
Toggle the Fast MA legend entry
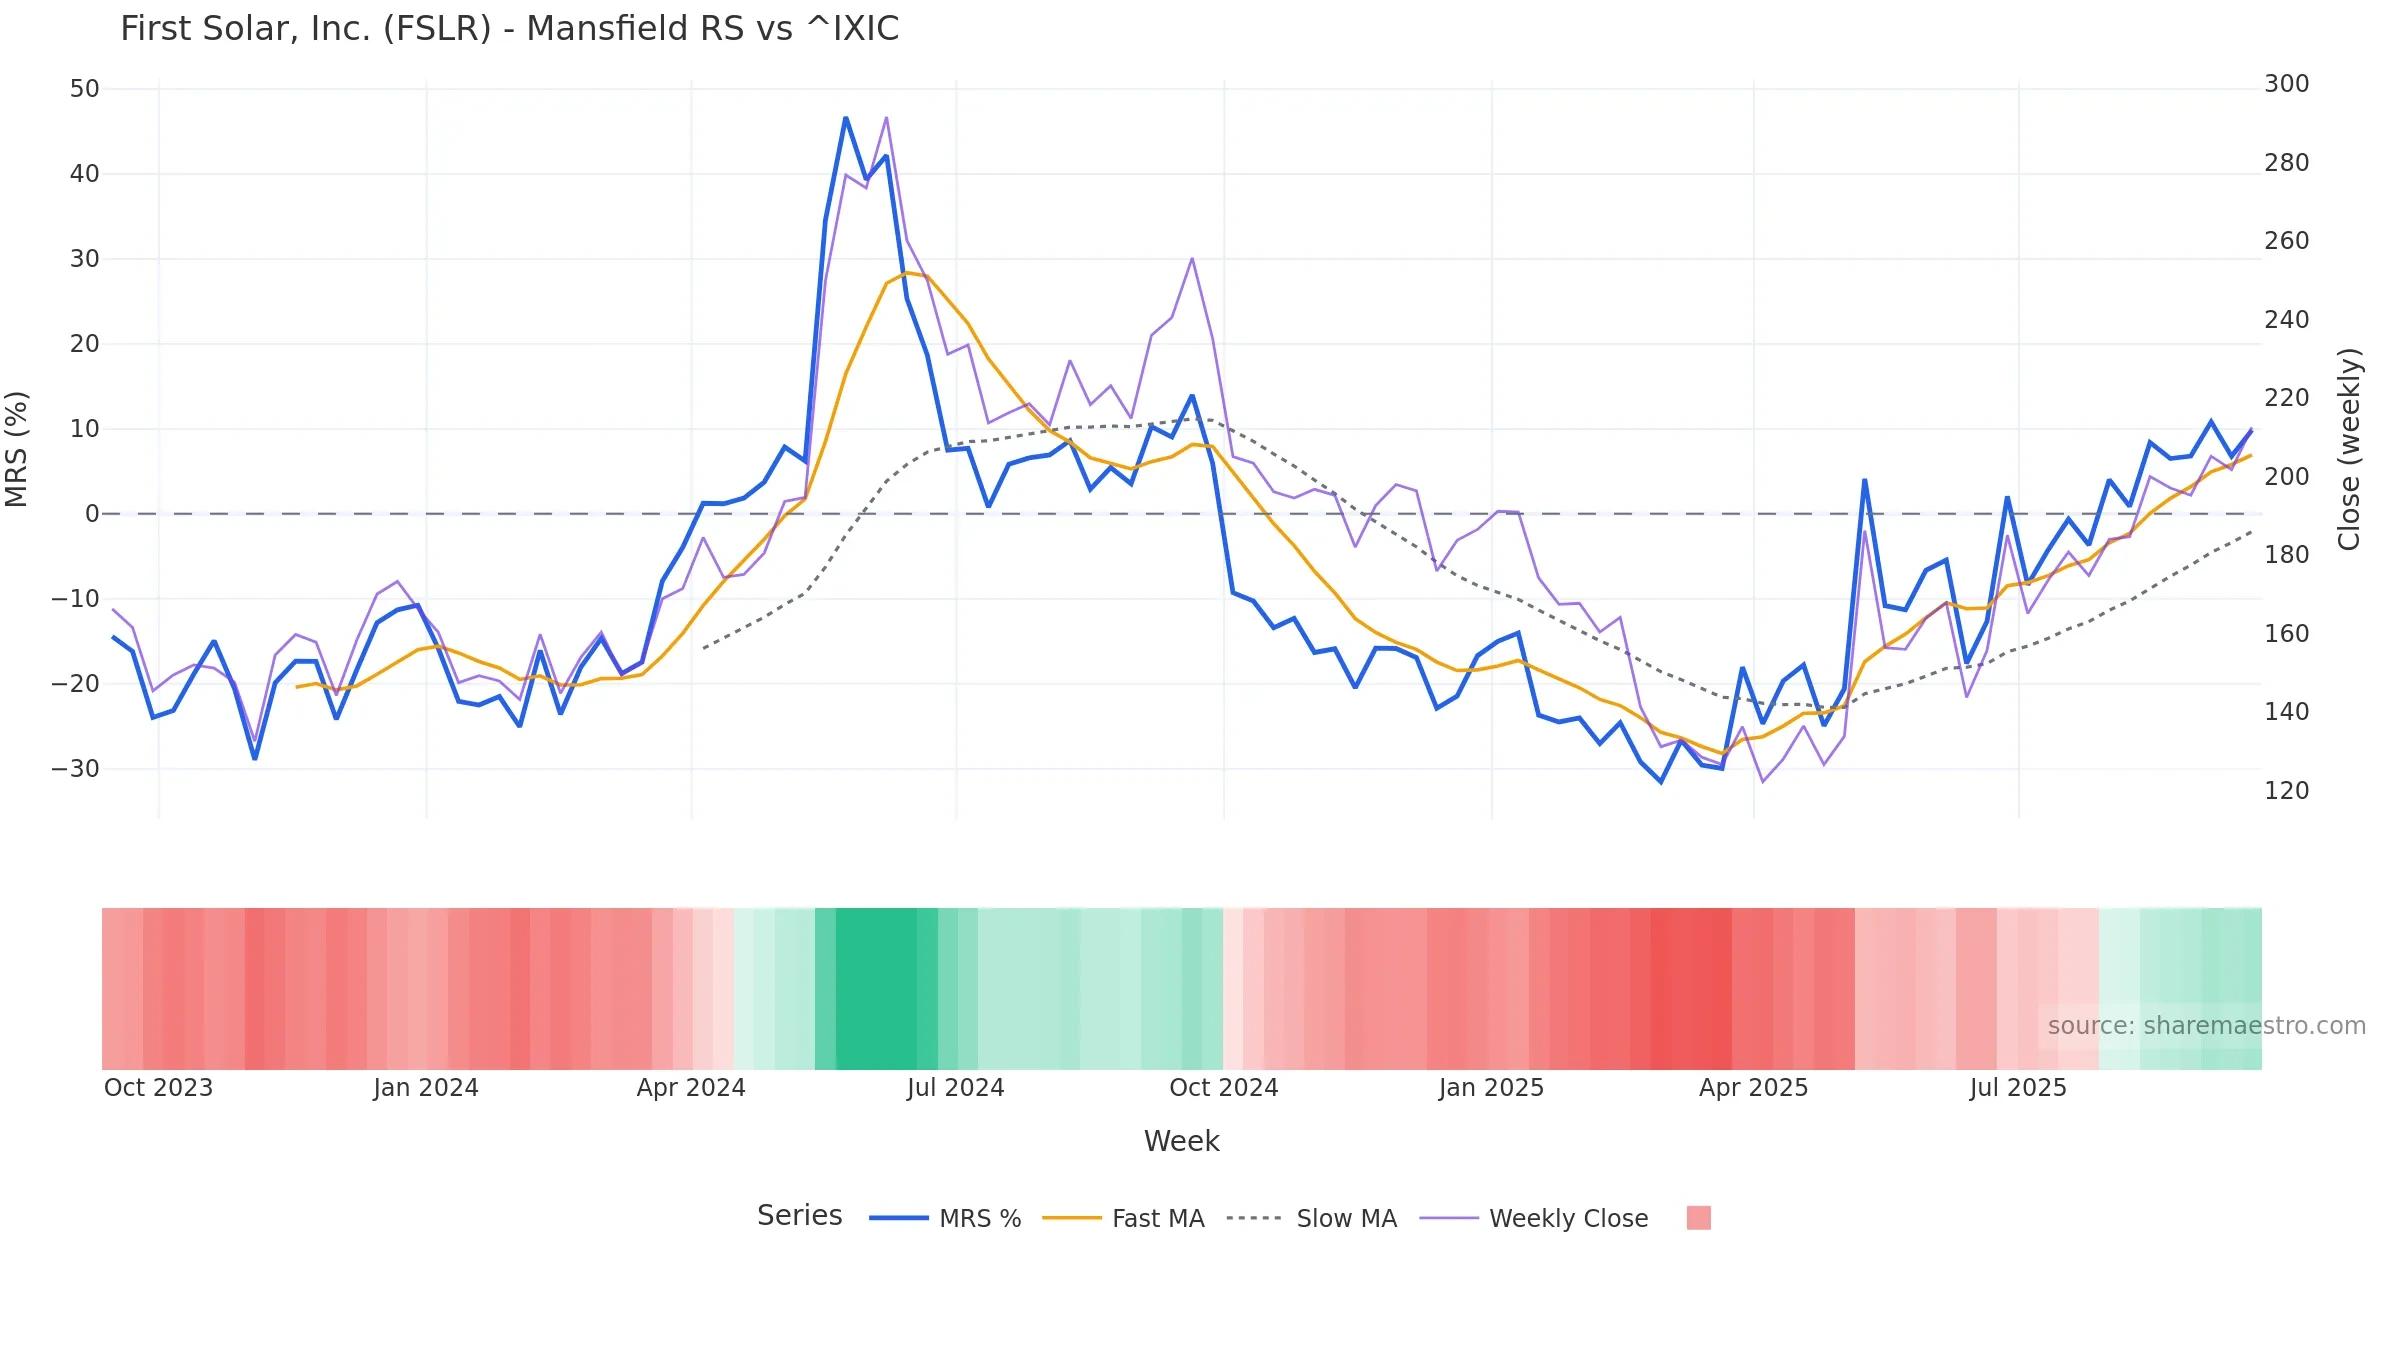point(1123,1218)
